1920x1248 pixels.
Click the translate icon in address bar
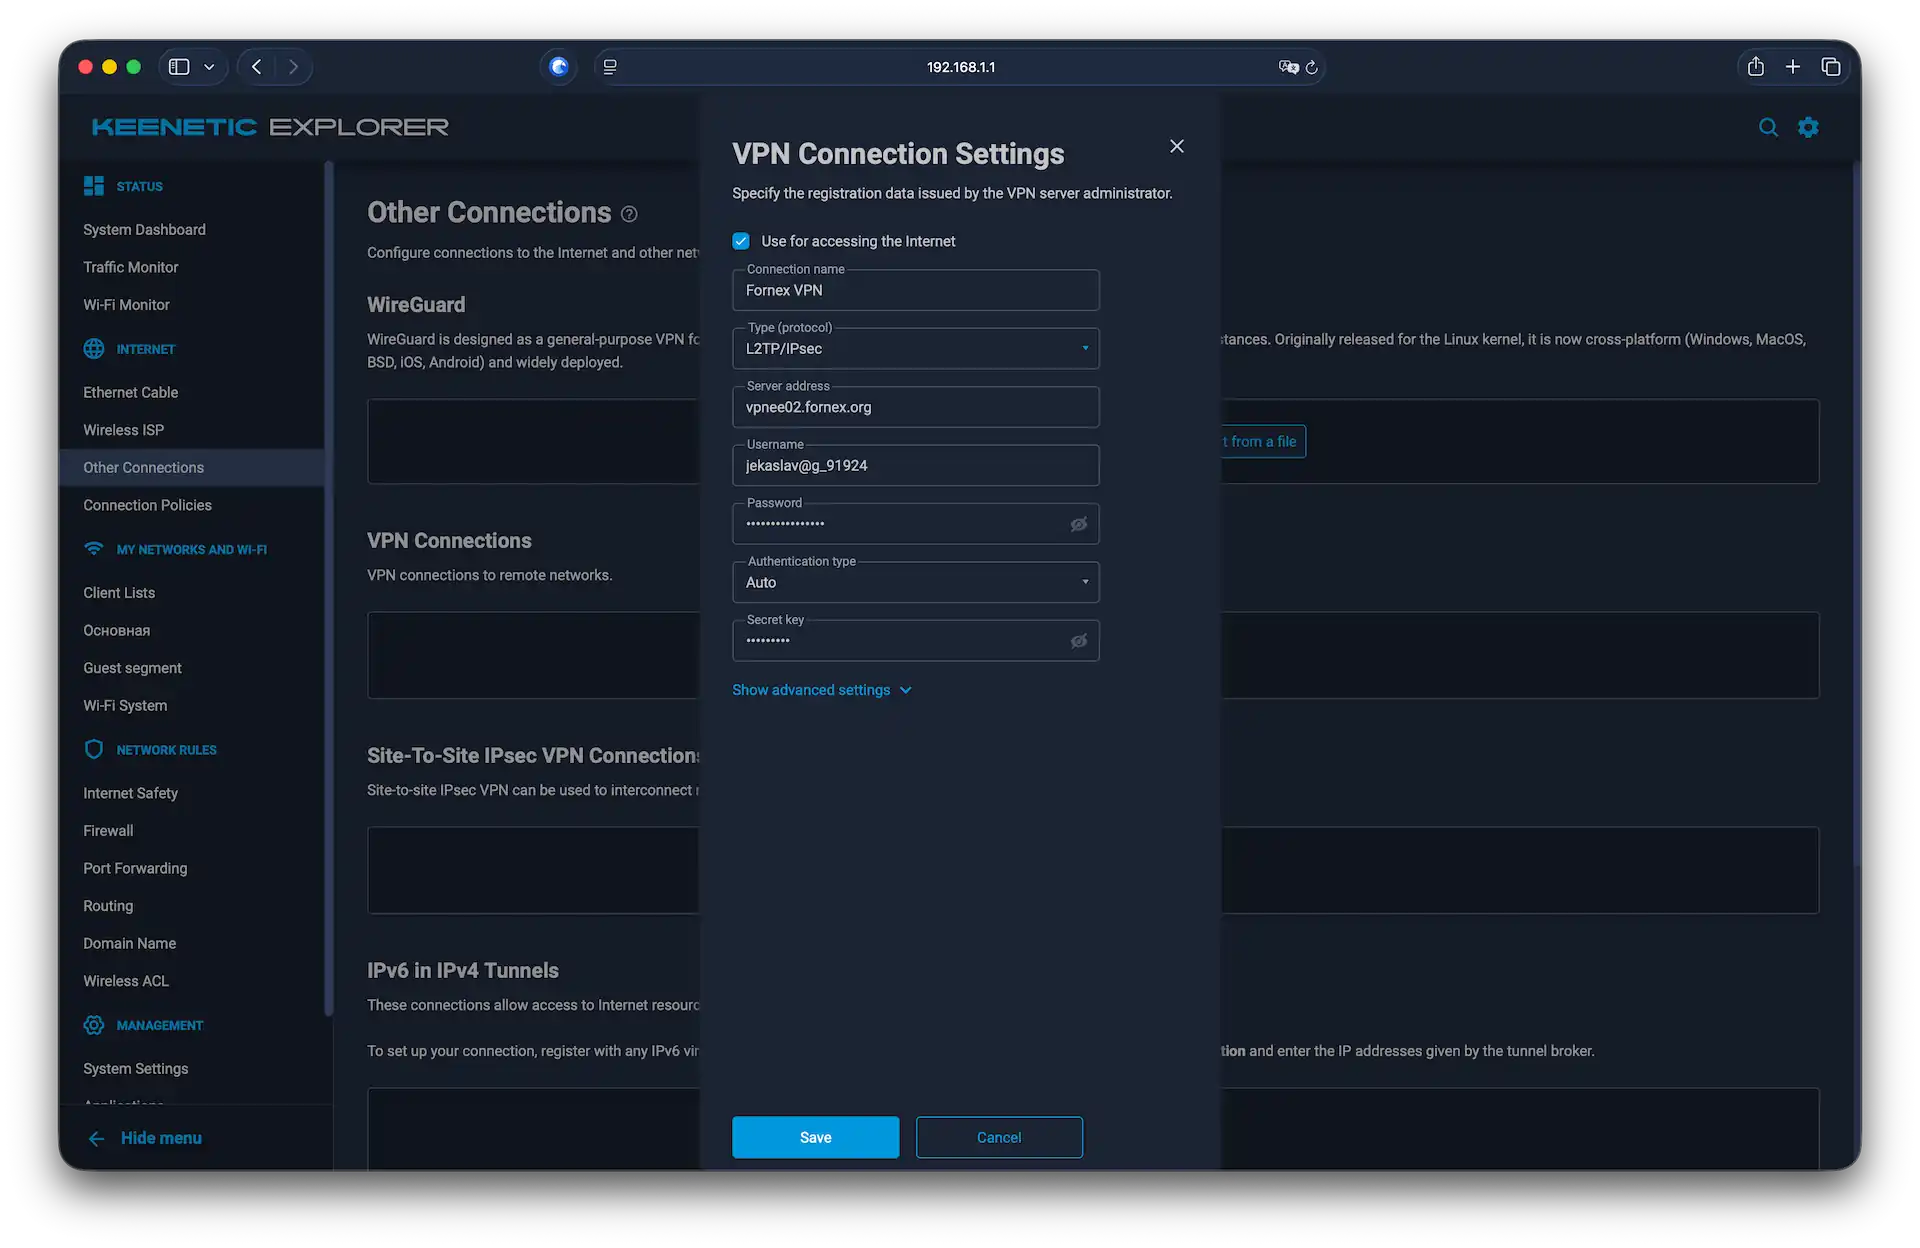(x=1288, y=67)
